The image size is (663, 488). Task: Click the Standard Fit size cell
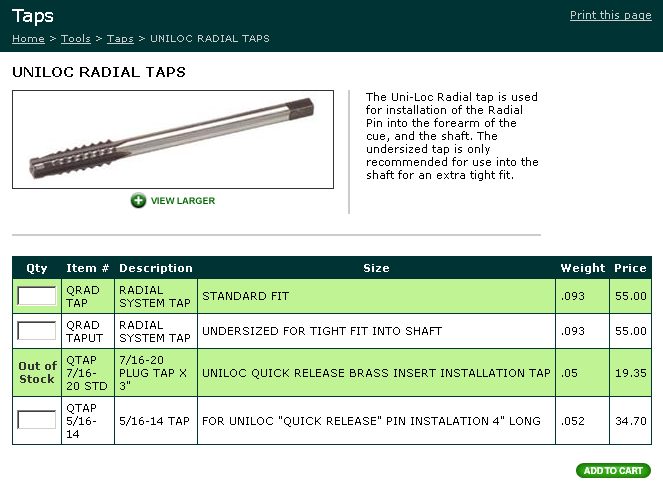[376, 296]
